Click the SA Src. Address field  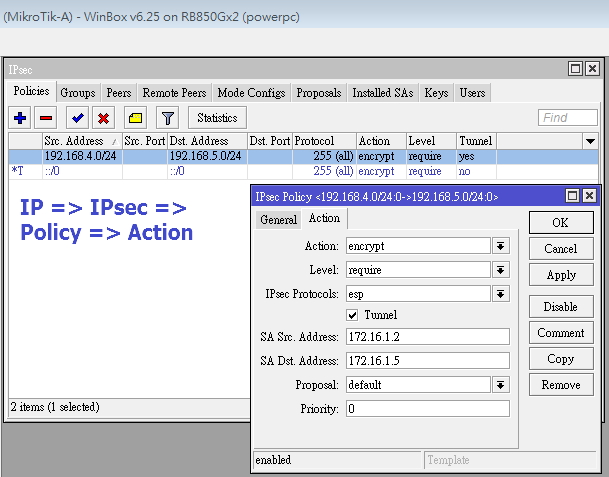click(x=428, y=336)
